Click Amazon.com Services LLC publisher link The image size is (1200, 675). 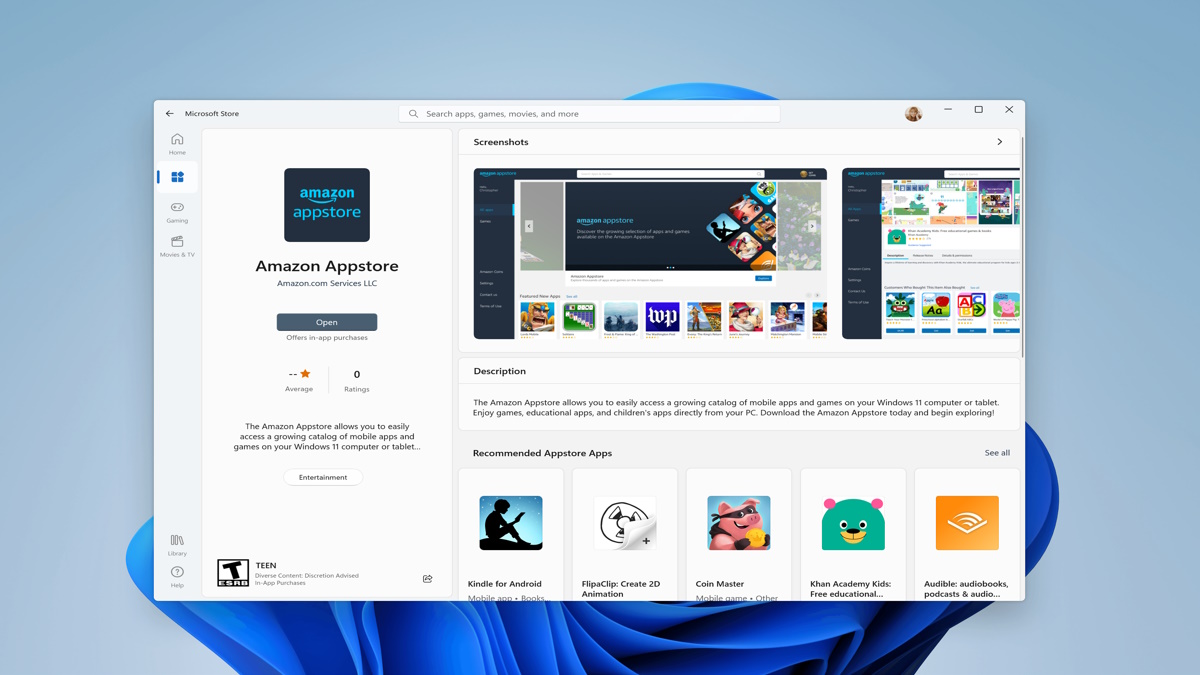[327, 283]
